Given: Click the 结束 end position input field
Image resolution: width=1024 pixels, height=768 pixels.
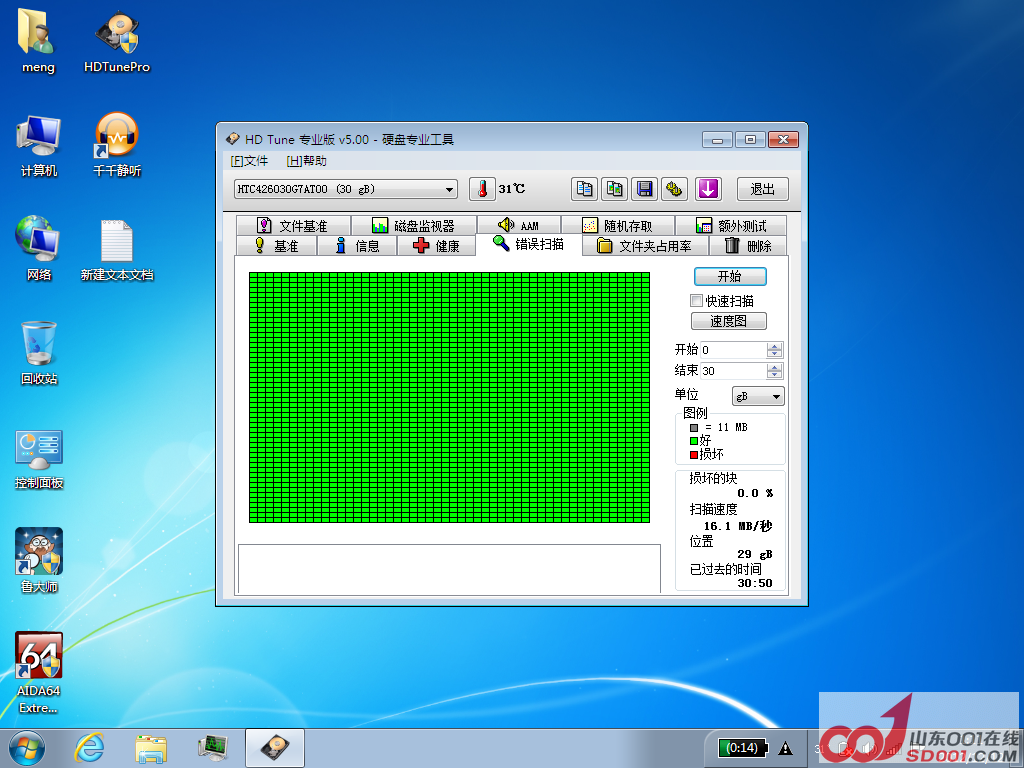Looking at the screenshot, I should coord(733,371).
